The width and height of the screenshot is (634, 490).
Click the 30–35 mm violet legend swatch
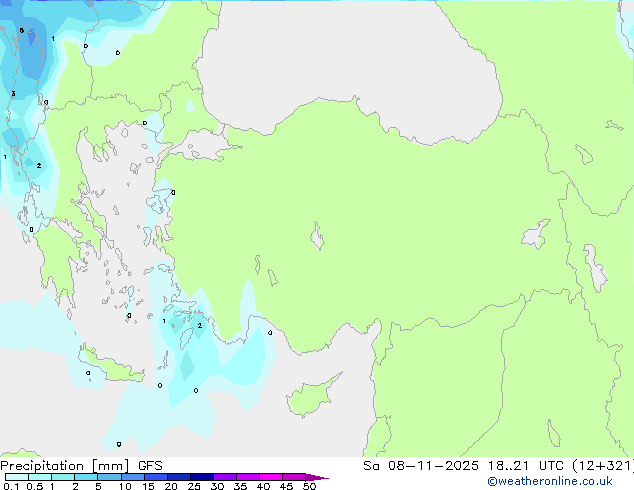pos(225,477)
